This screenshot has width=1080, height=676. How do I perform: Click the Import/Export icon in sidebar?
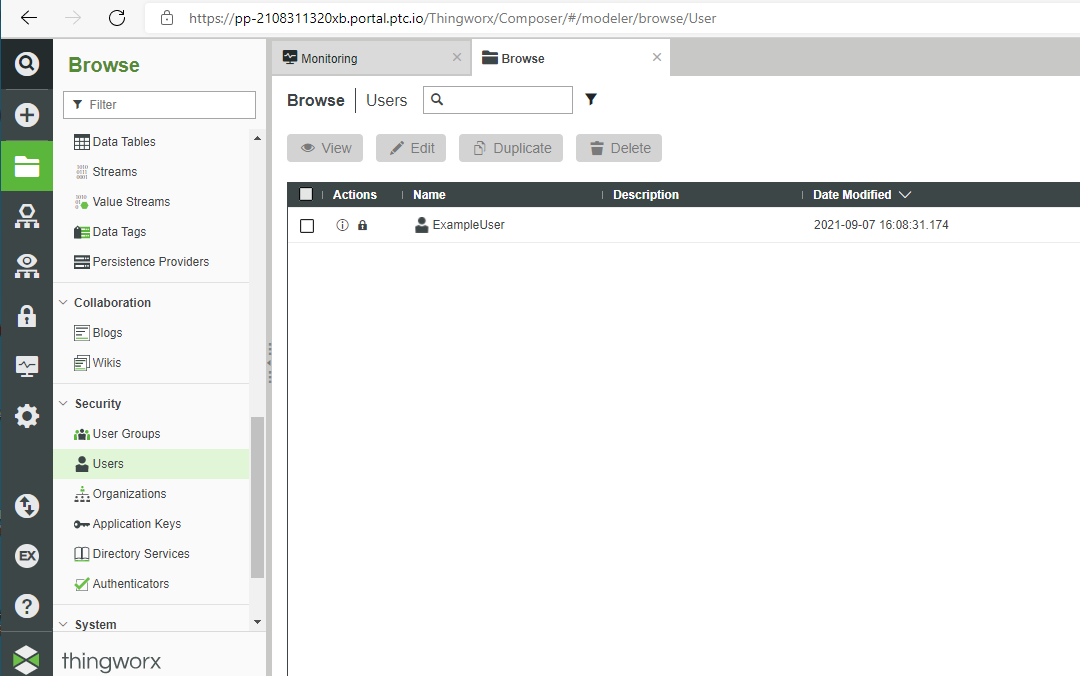26,505
